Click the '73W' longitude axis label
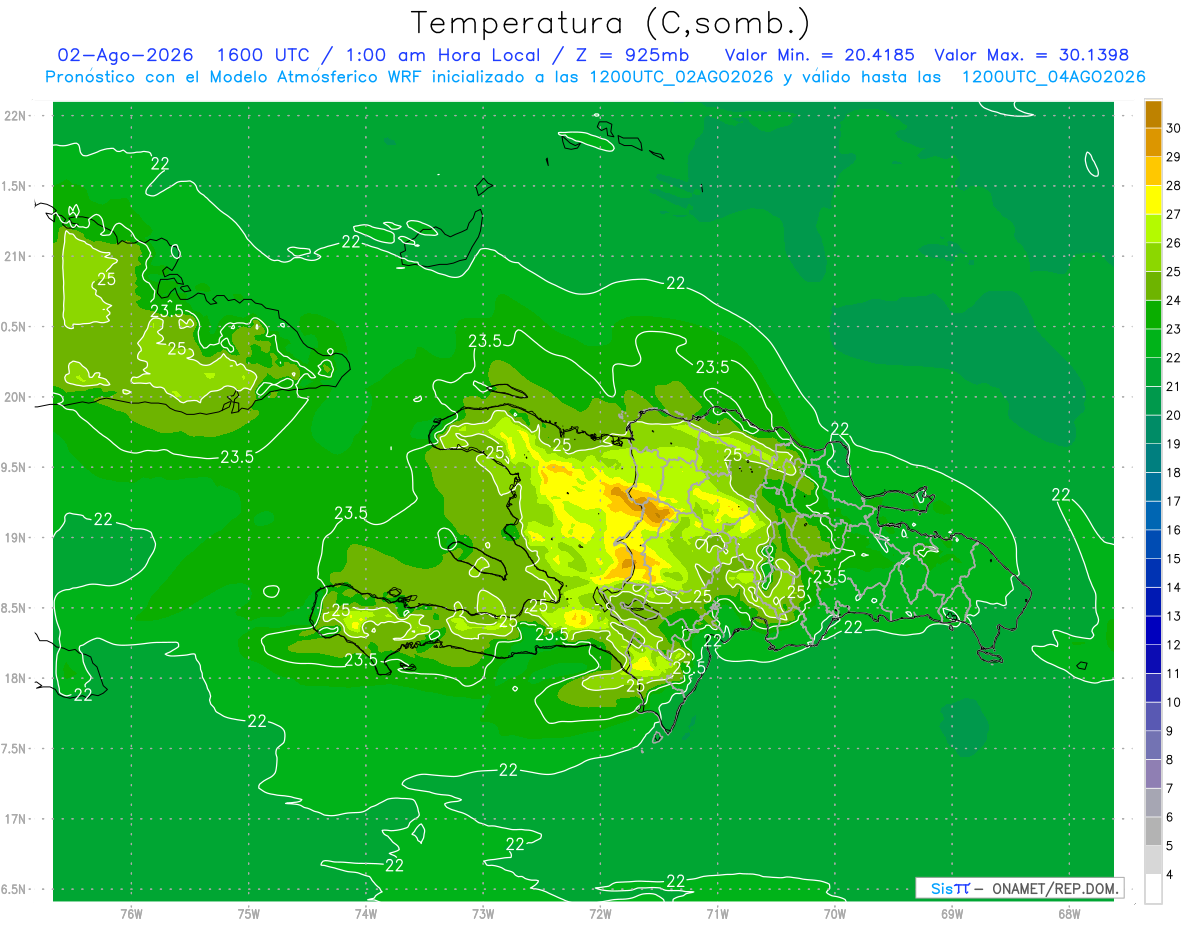 [x=483, y=914]
